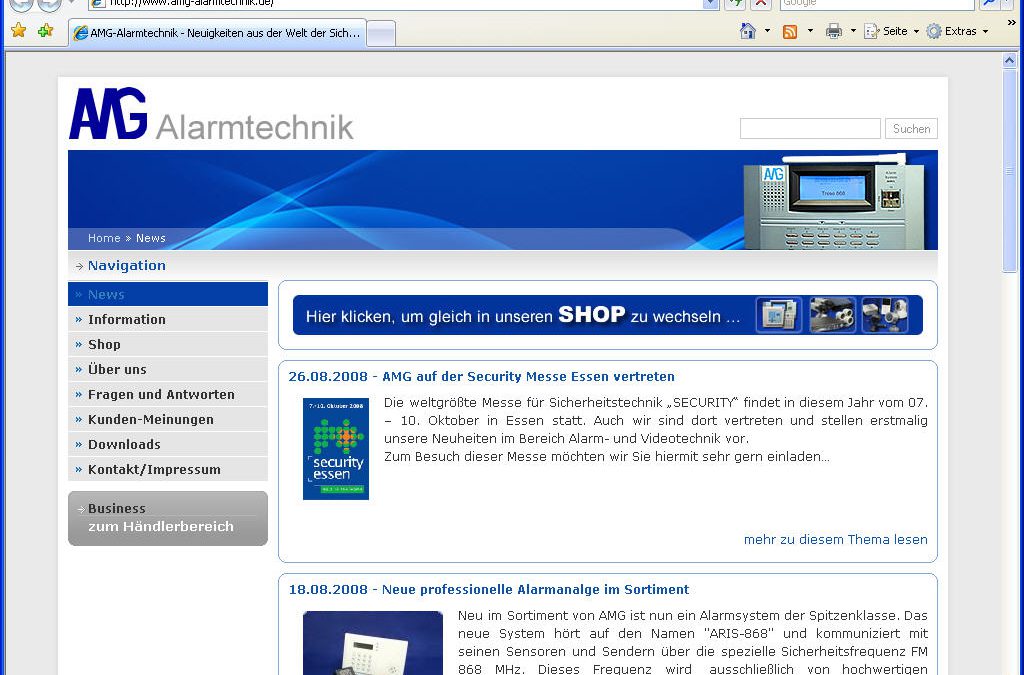Click the Add to Favorites icon
This screenshot has height=675, width=1024.
[x=45, y=31]
